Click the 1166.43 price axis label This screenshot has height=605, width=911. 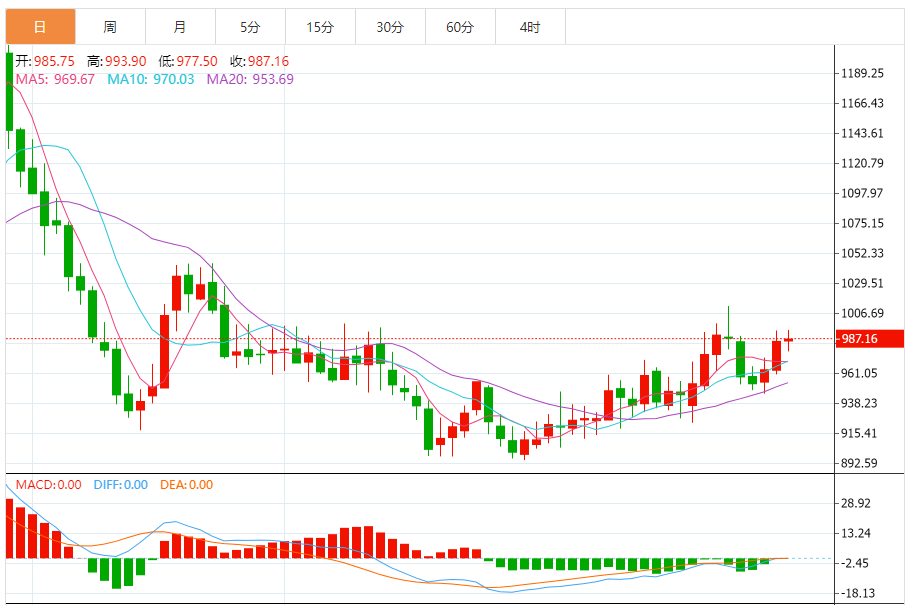pyautogui.click(x=862, y=103)
